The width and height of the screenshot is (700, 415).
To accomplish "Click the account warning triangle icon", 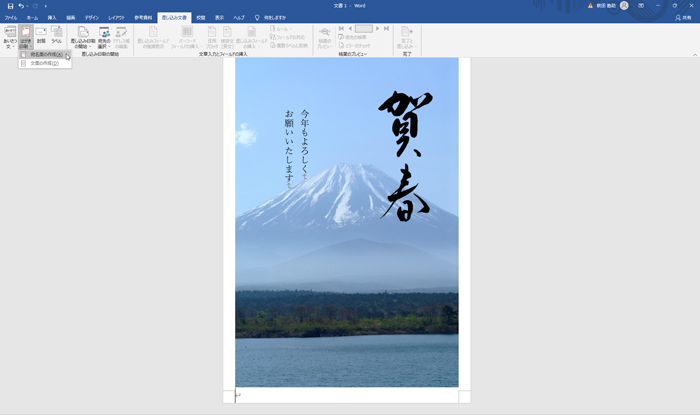I will coord(590,6).
